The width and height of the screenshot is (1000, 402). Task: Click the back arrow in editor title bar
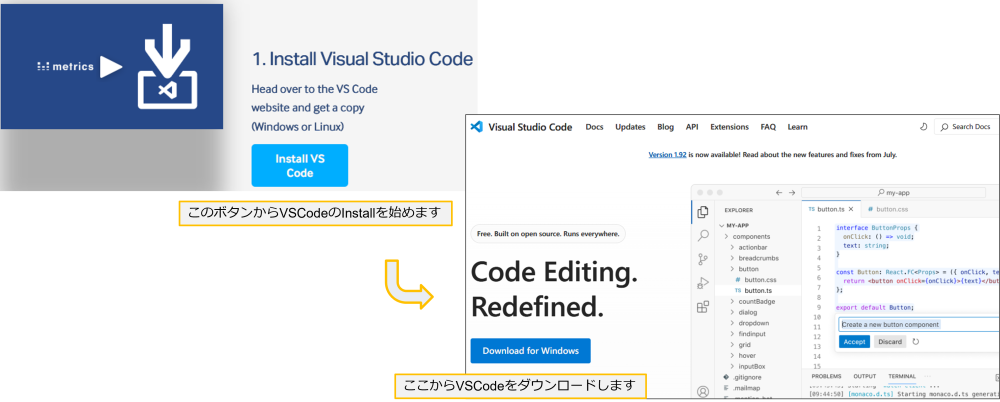779,192
